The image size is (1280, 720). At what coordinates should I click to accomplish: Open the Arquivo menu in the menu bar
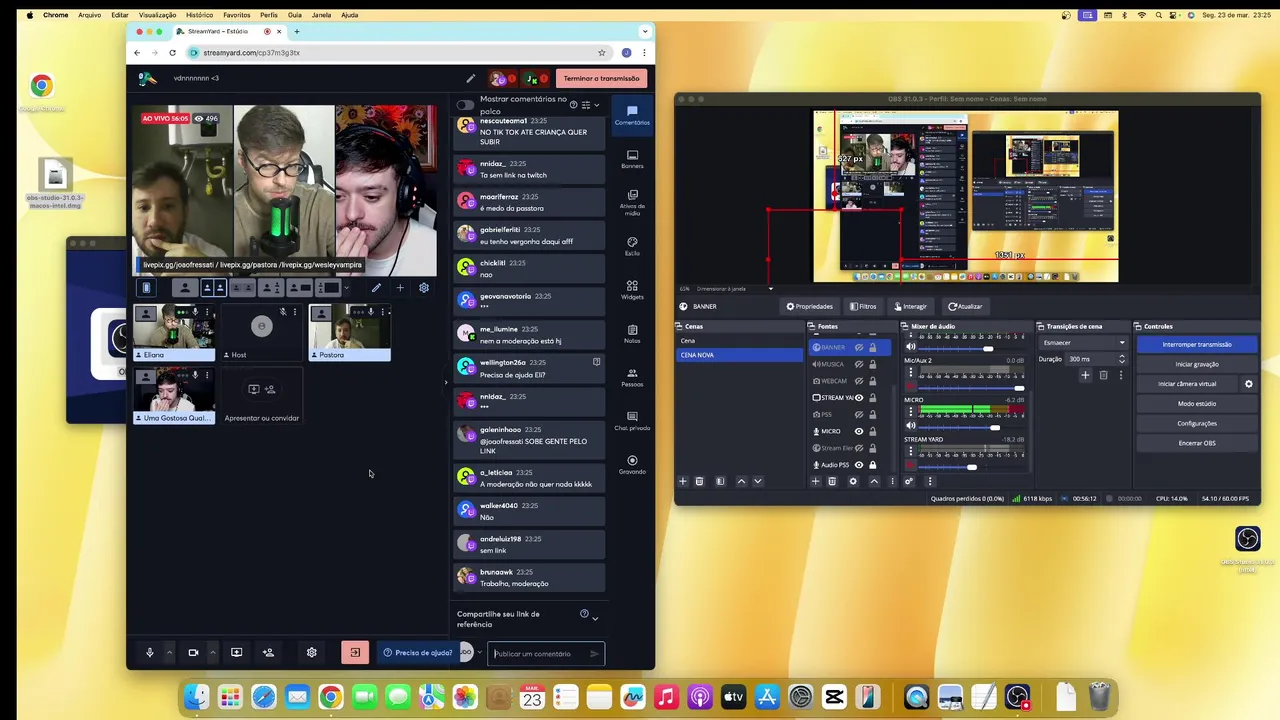(89, 15)
